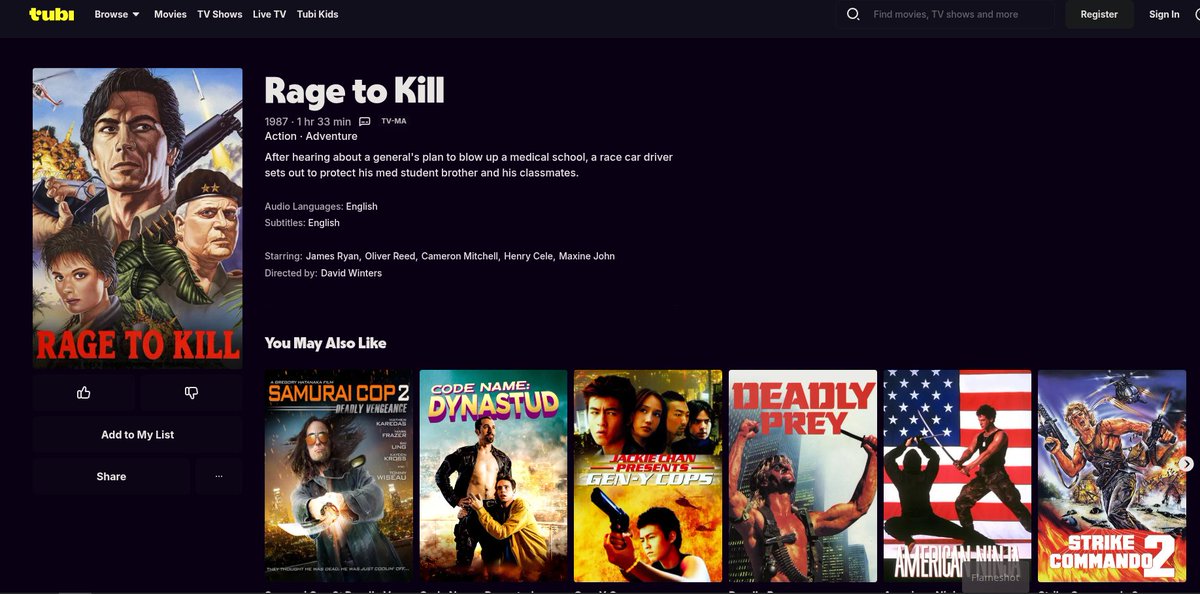Click the closed captions icon
This screenshot has height=594, width=1200.
point(365,121)
